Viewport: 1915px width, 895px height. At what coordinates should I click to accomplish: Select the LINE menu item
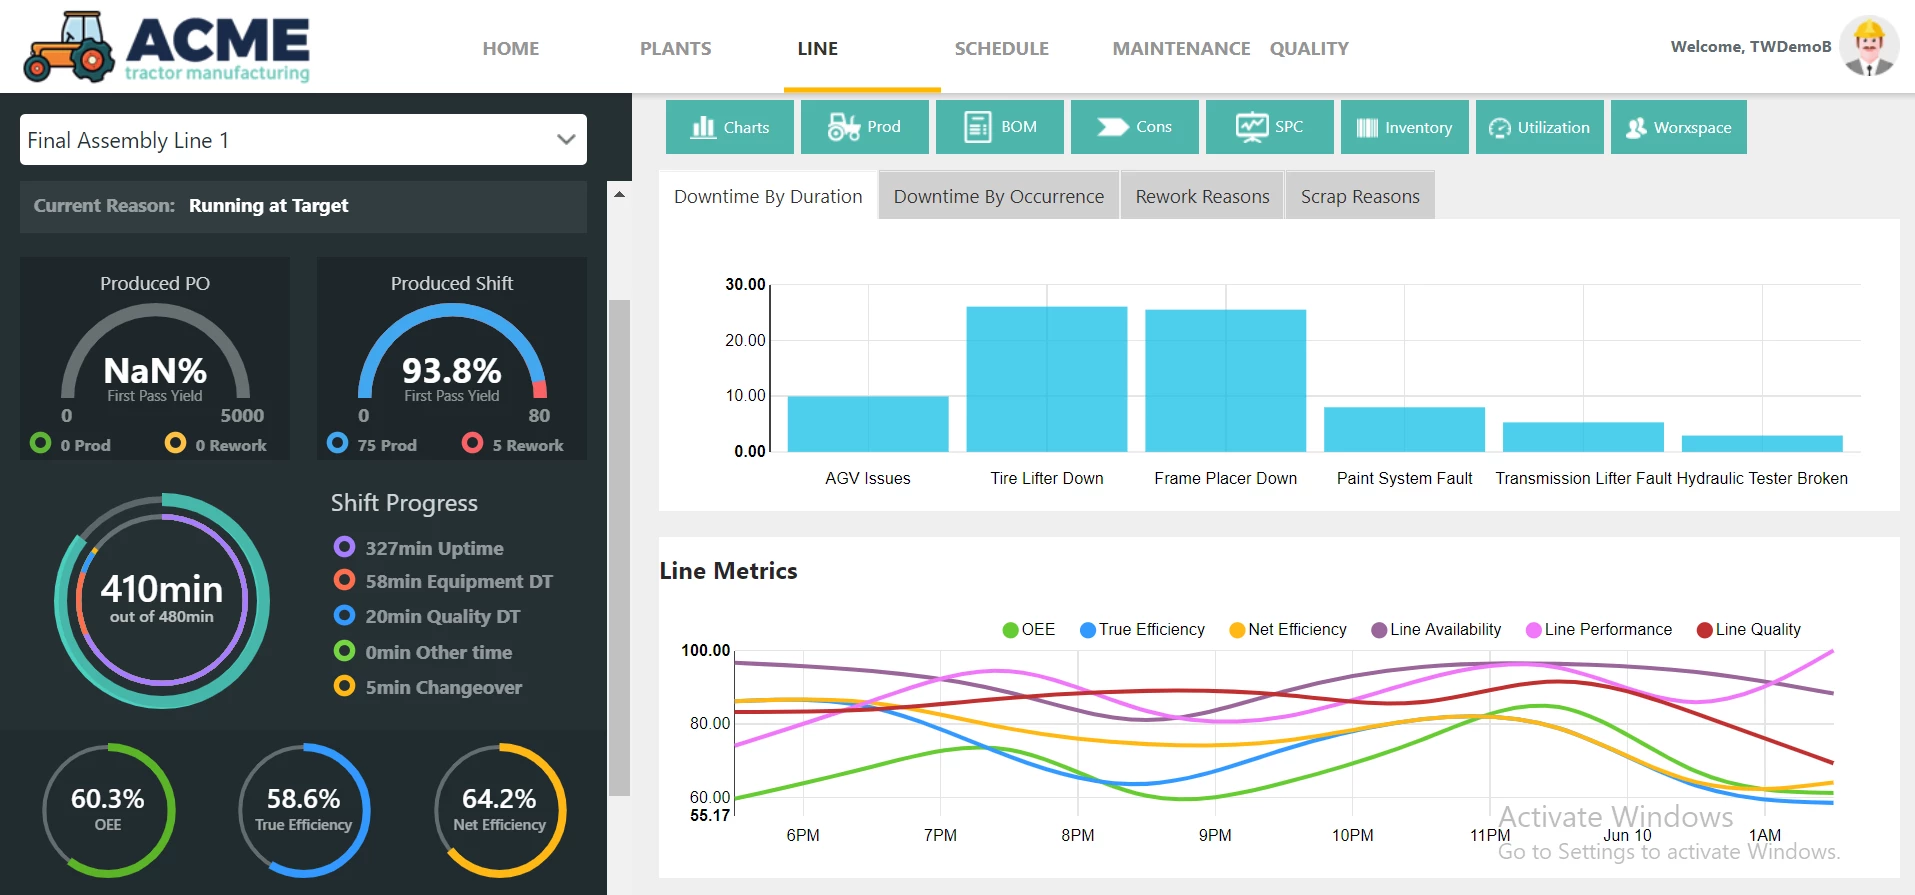click(x=818, y=48)
